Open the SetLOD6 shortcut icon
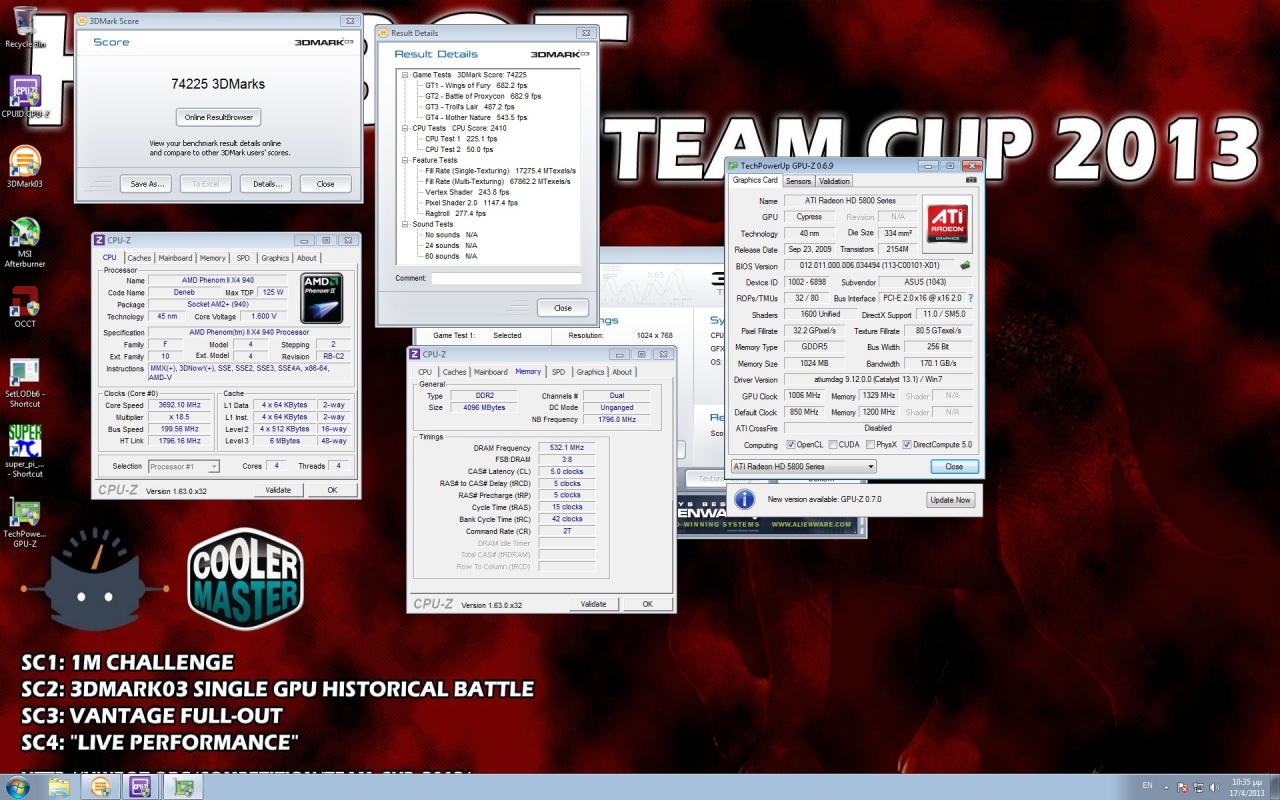The height and width of the screenshot is (800, 1280). pos(25,383)
